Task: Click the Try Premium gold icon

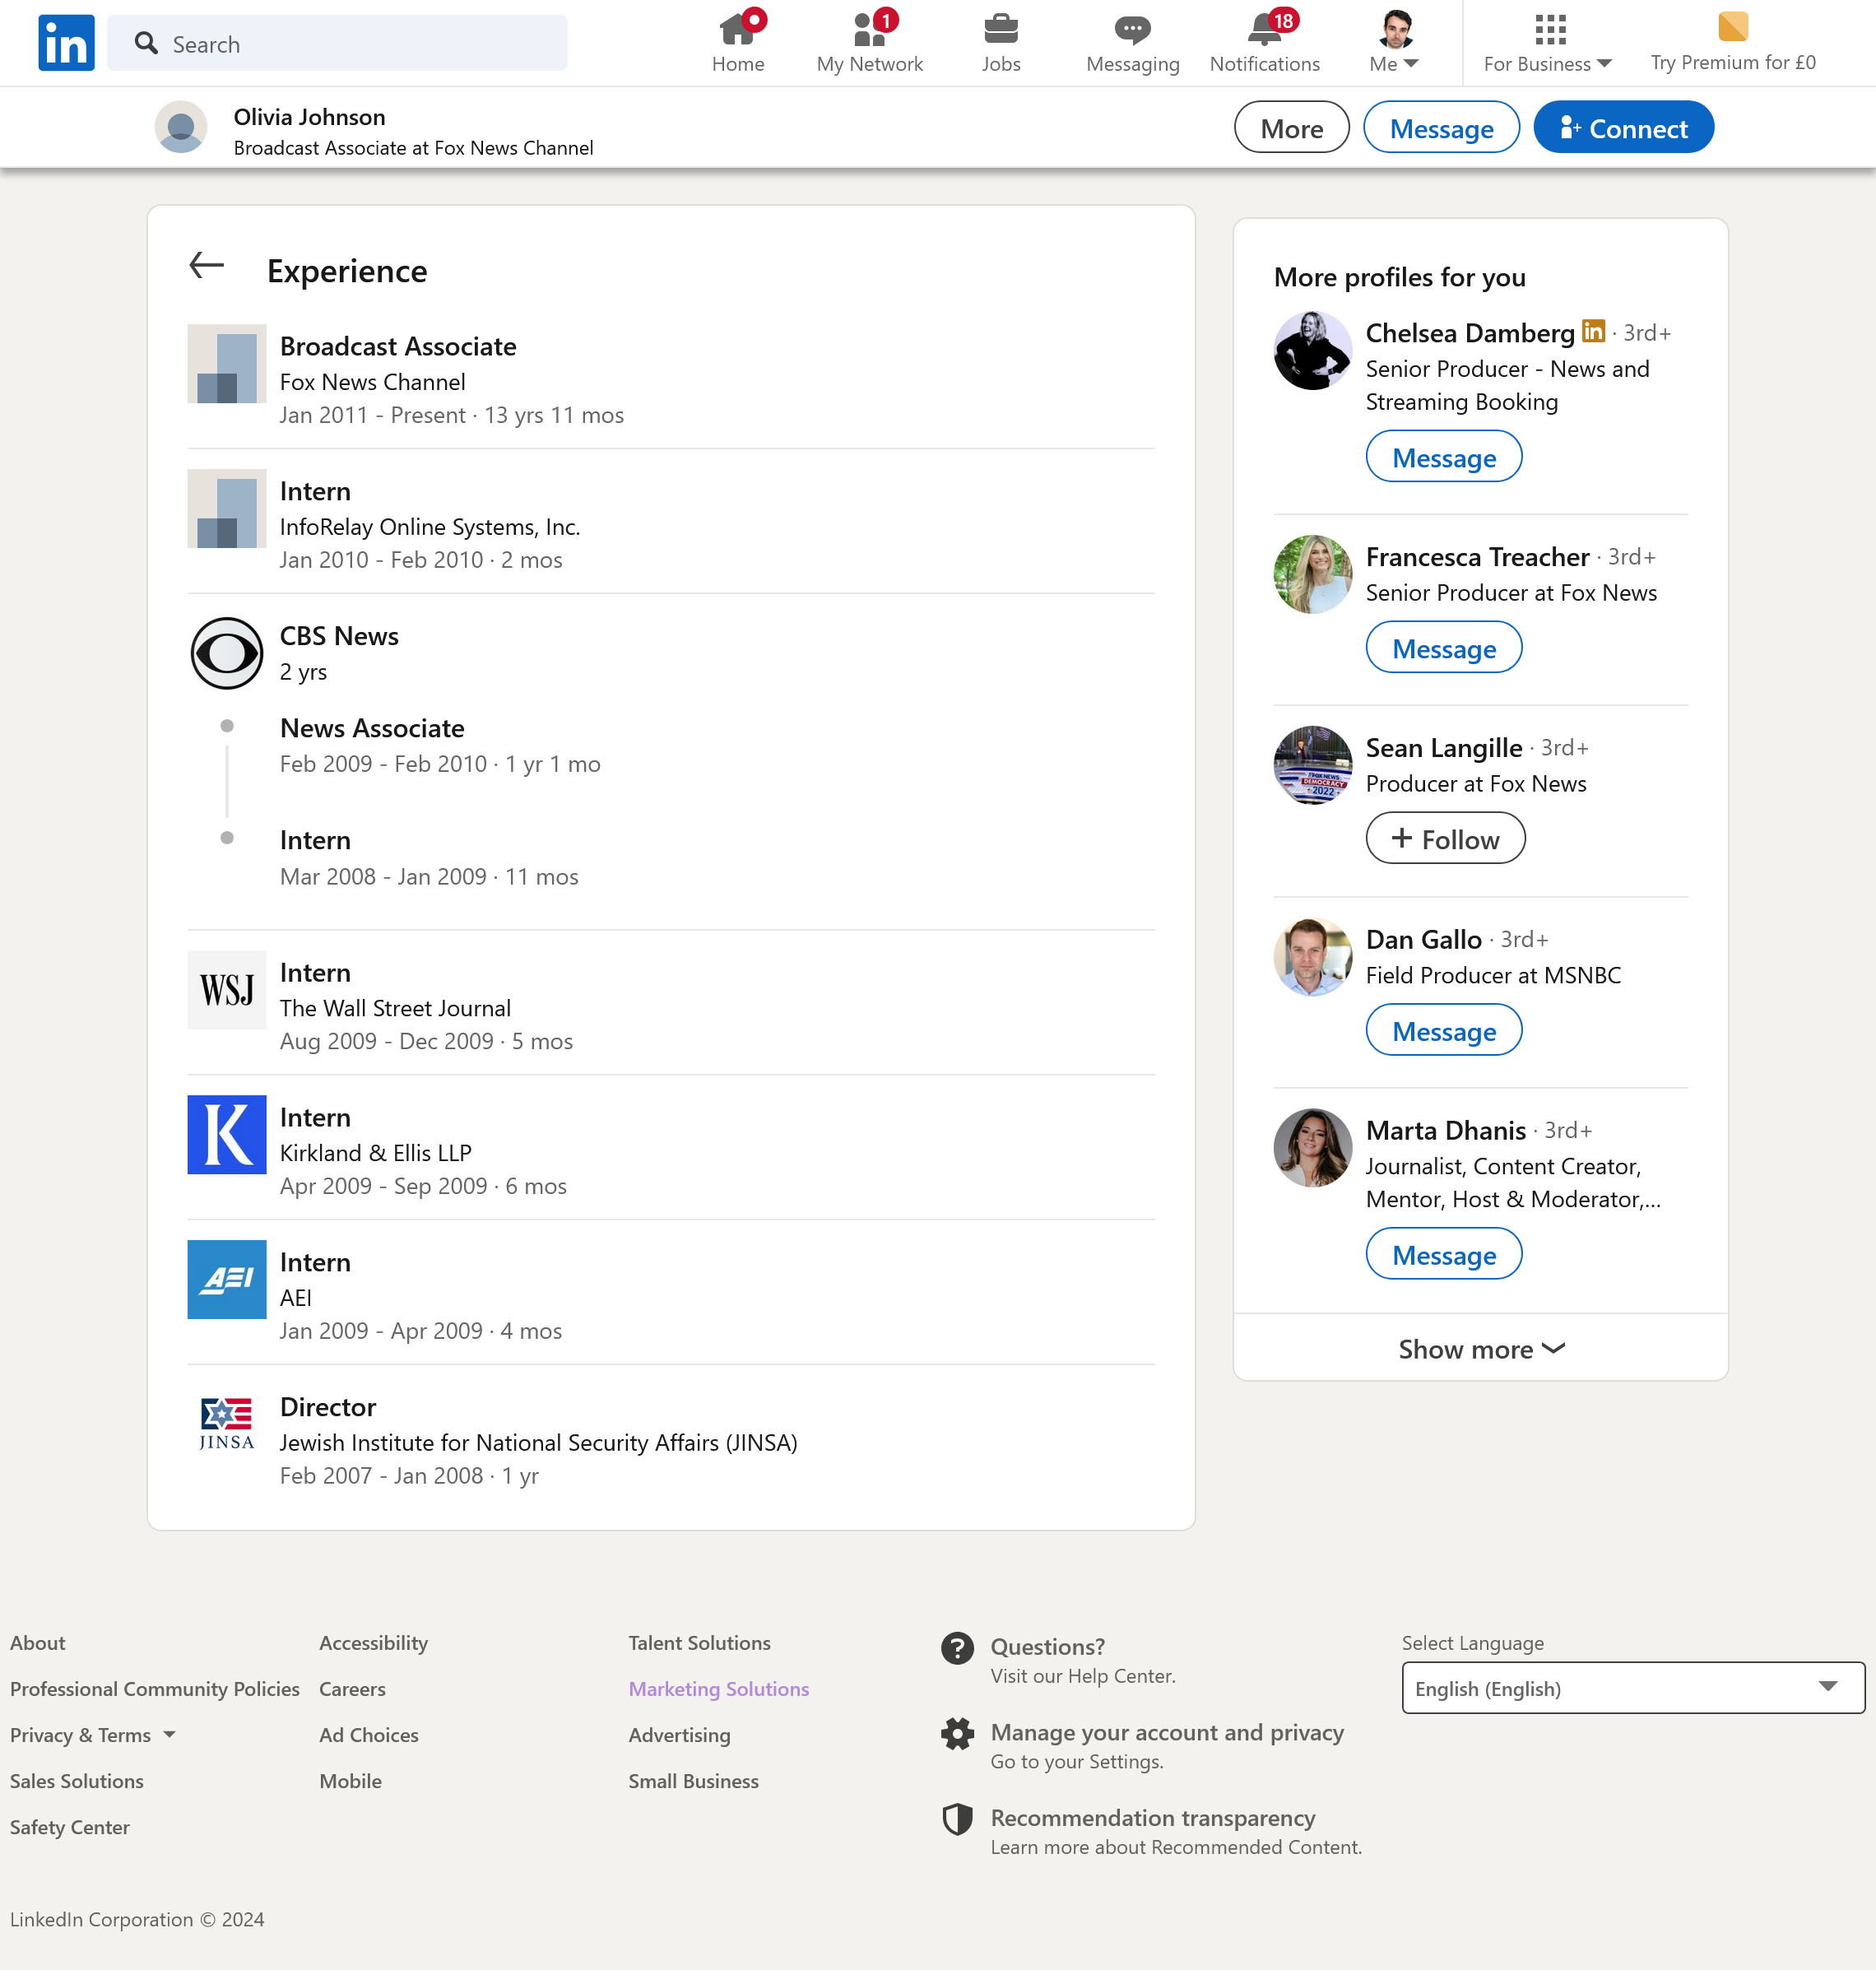Action: tap(1733, 27)
